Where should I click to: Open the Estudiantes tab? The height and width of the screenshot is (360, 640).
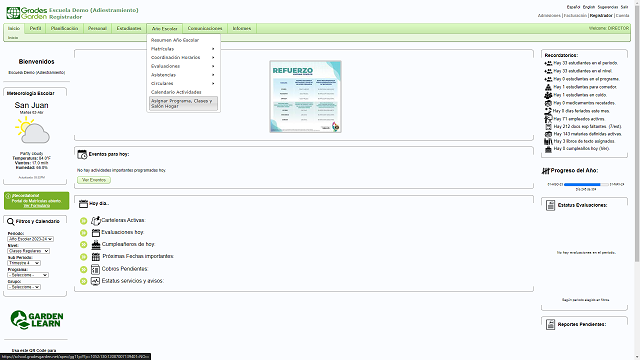click(129, 29)
